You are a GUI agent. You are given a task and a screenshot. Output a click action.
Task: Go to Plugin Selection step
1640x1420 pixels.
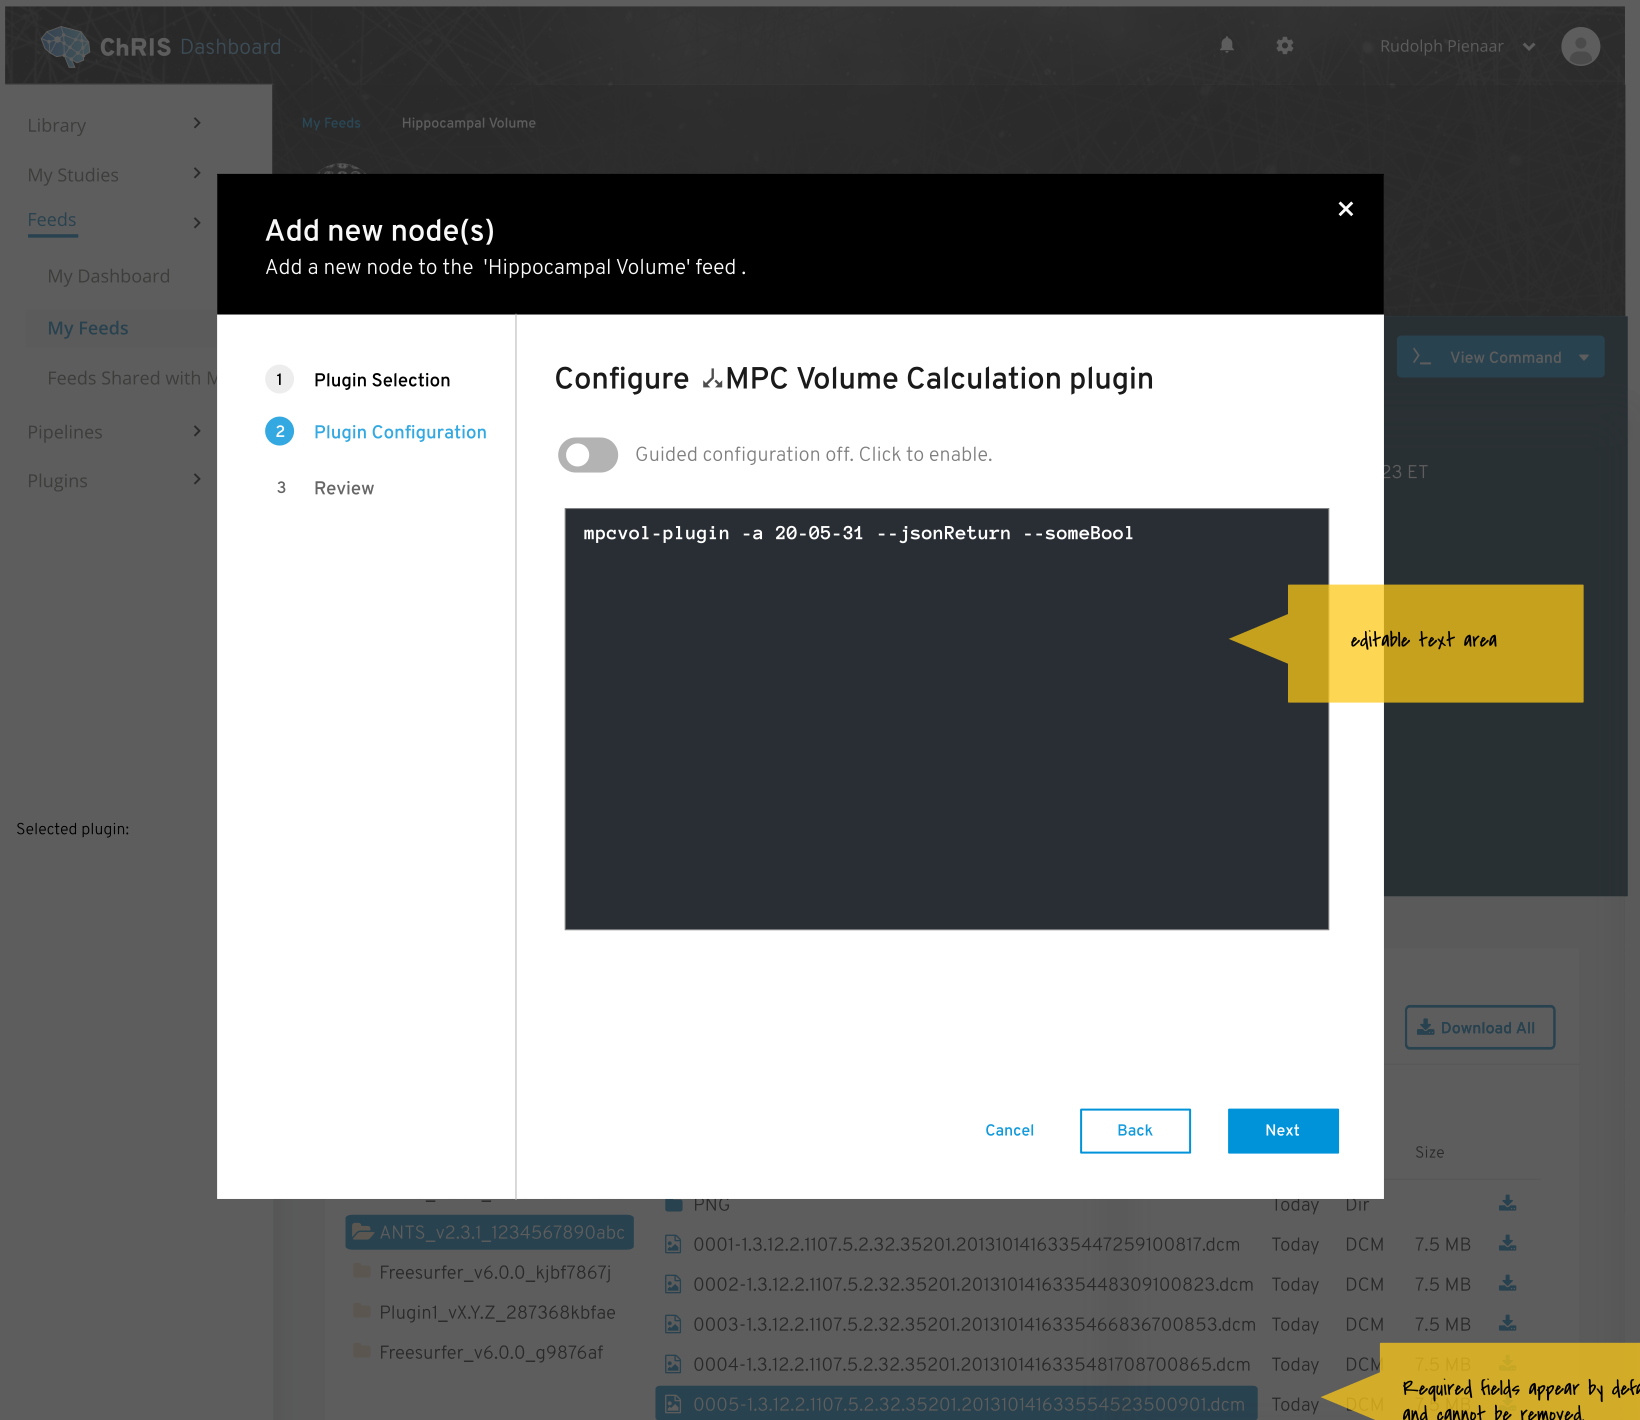pos(382,380)
